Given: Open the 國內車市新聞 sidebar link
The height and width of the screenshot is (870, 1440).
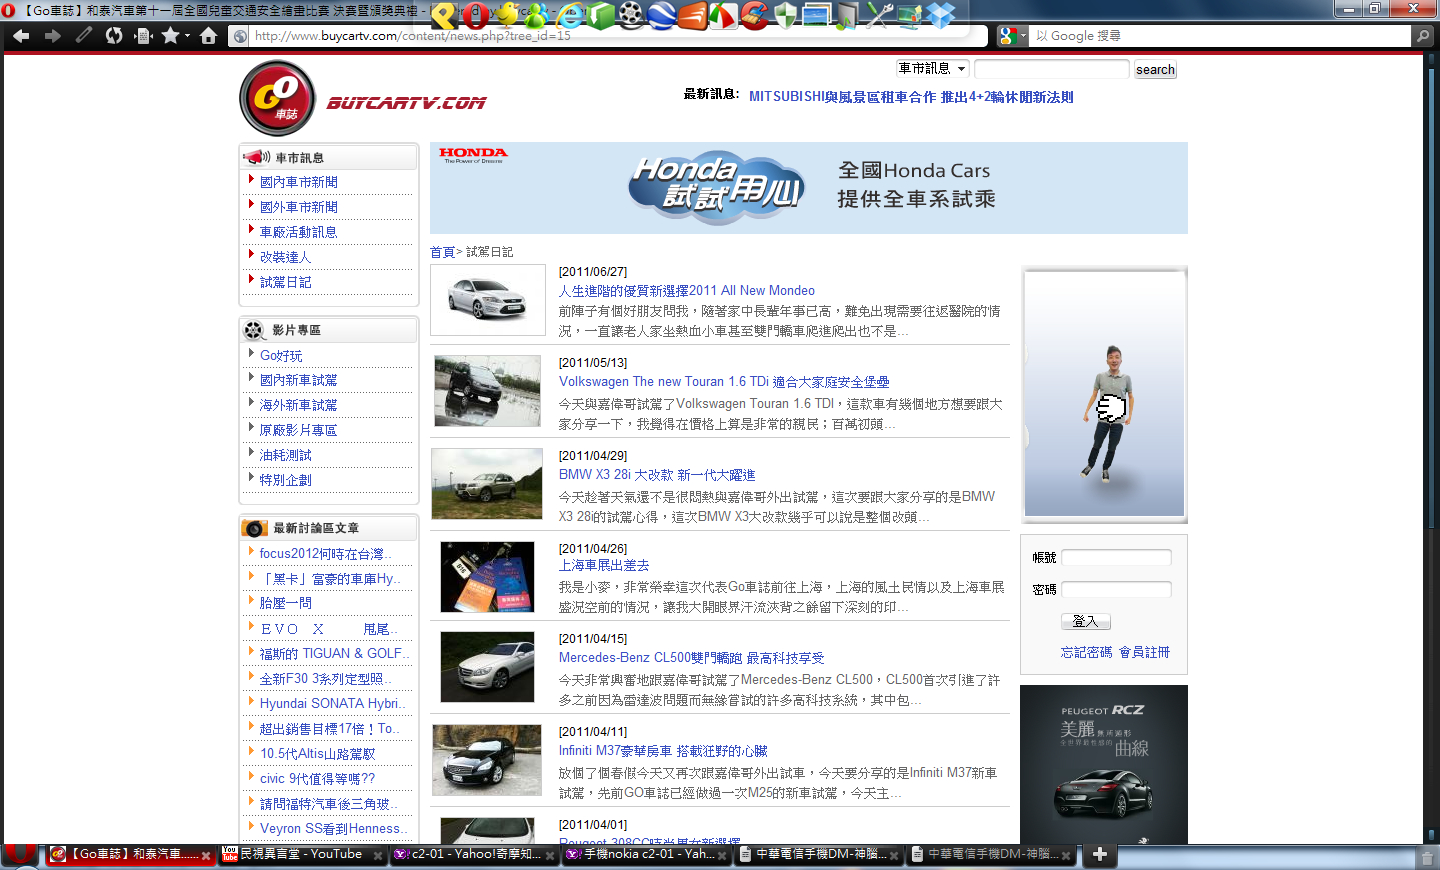Looking at the screenshot, I should (x=298, y=182).
